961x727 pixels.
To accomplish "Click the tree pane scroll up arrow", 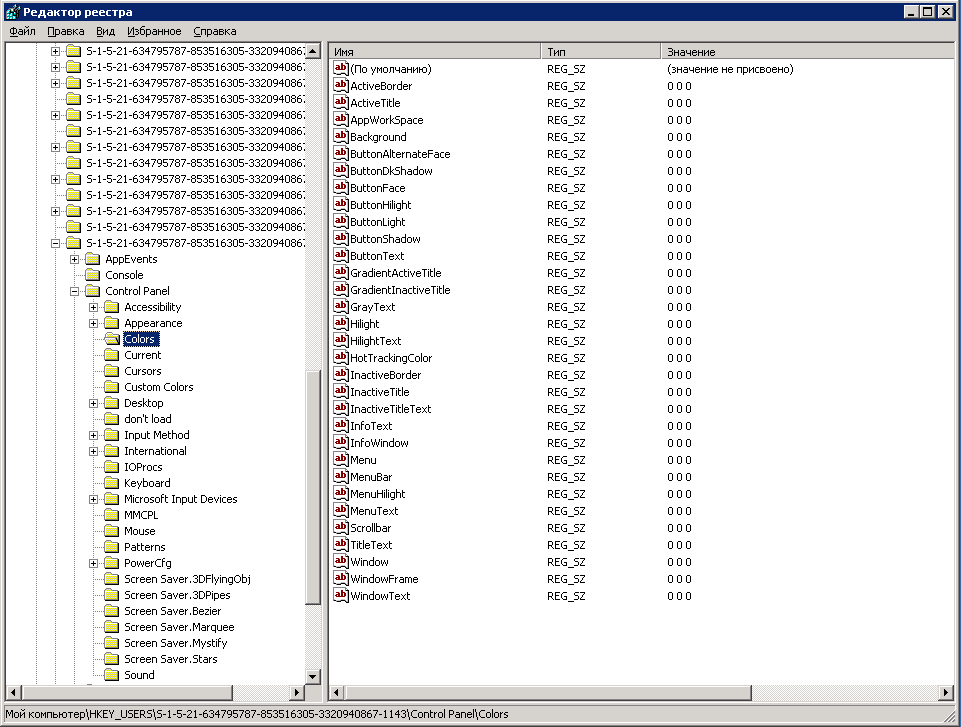I will pos(313,51).
